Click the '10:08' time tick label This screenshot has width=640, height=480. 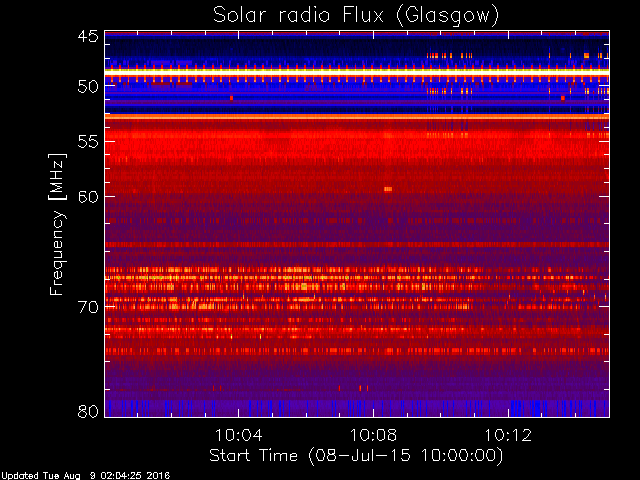(373, 435)
